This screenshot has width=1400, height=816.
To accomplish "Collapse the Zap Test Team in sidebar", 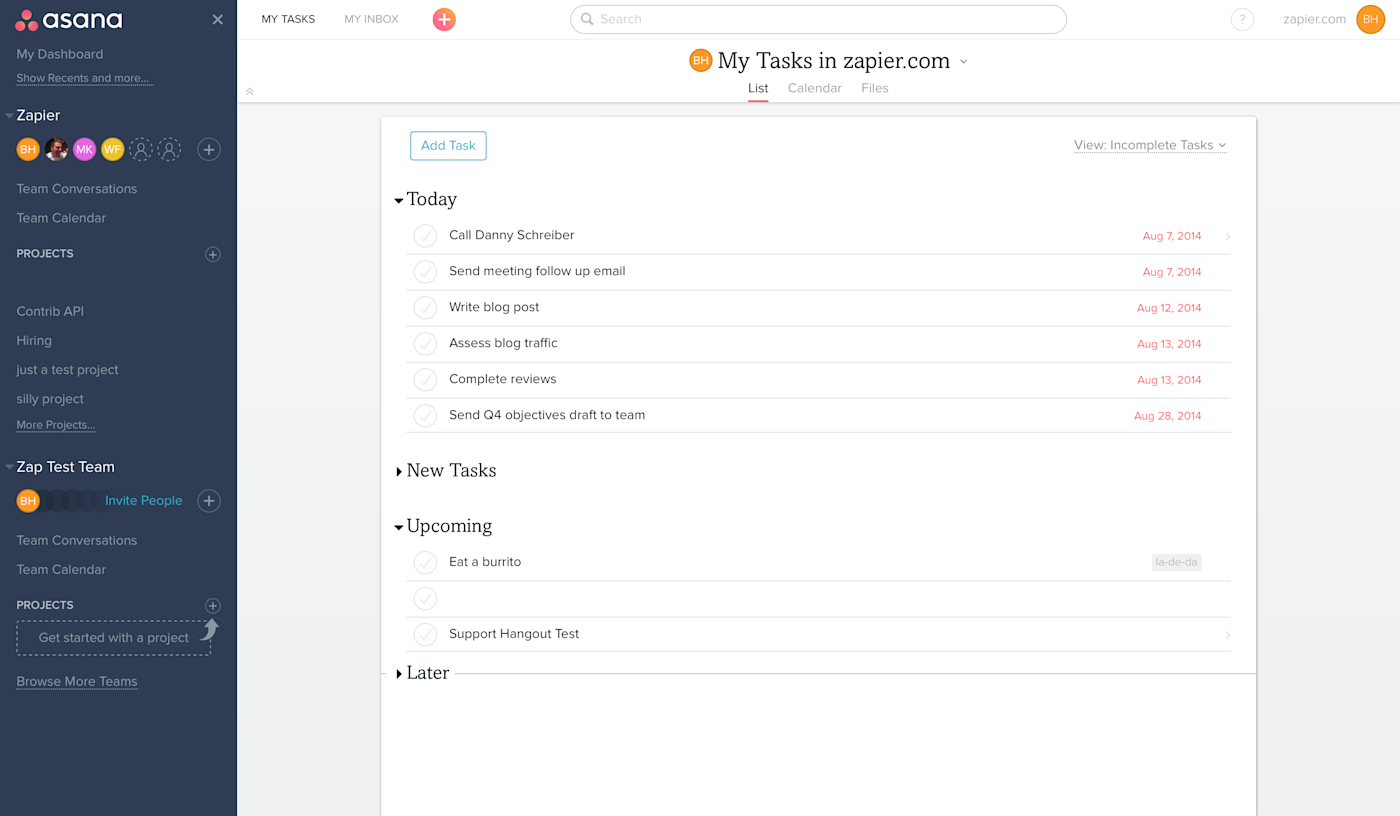I will tap(9, 467).
